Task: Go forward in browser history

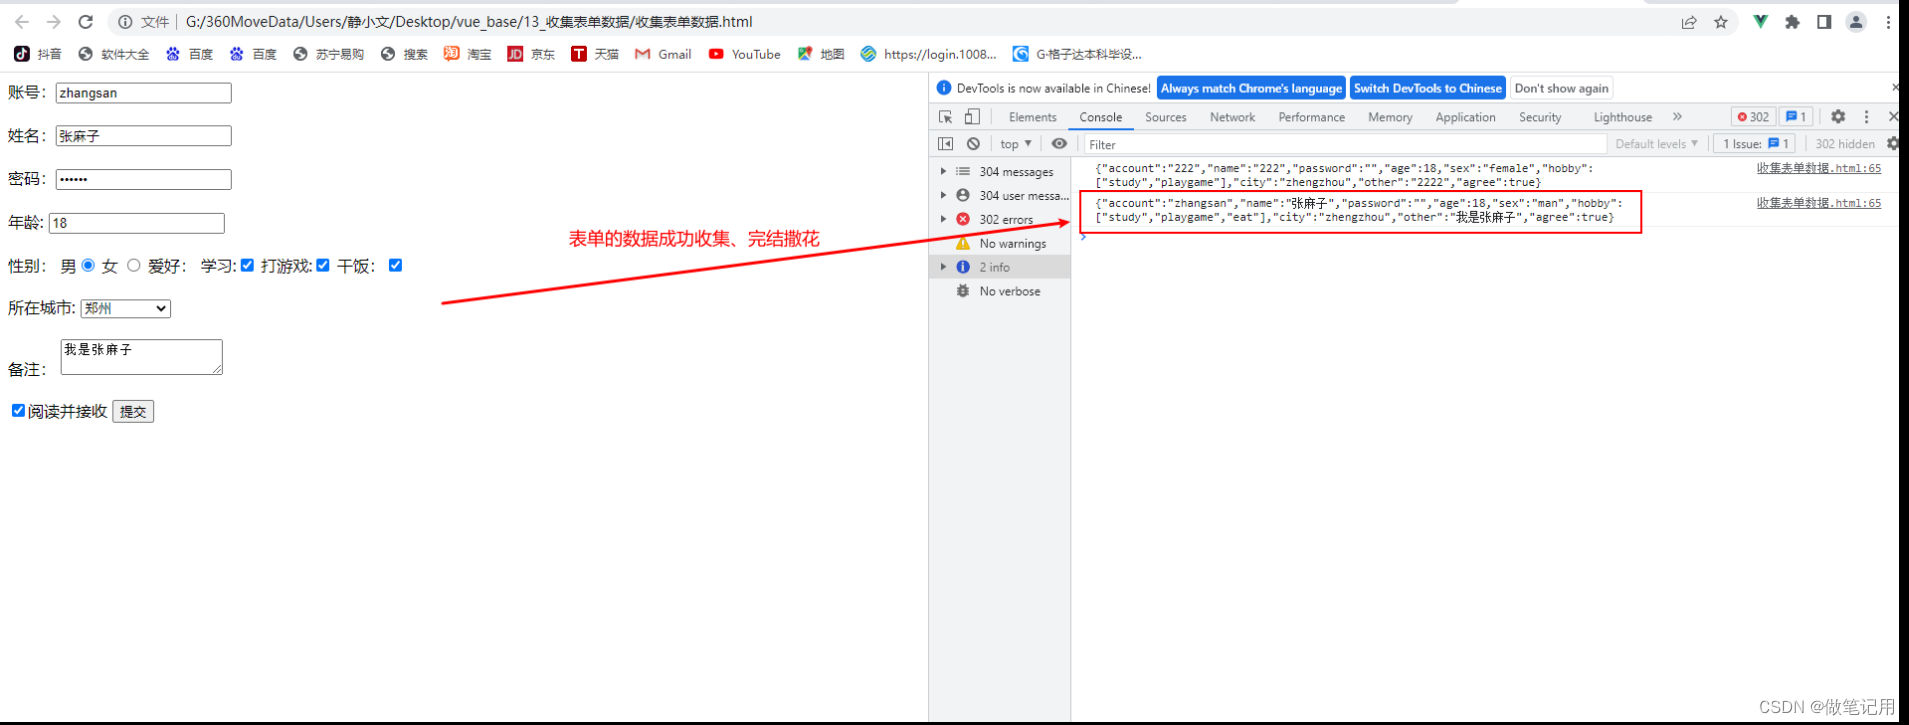Action: point(54,22)
